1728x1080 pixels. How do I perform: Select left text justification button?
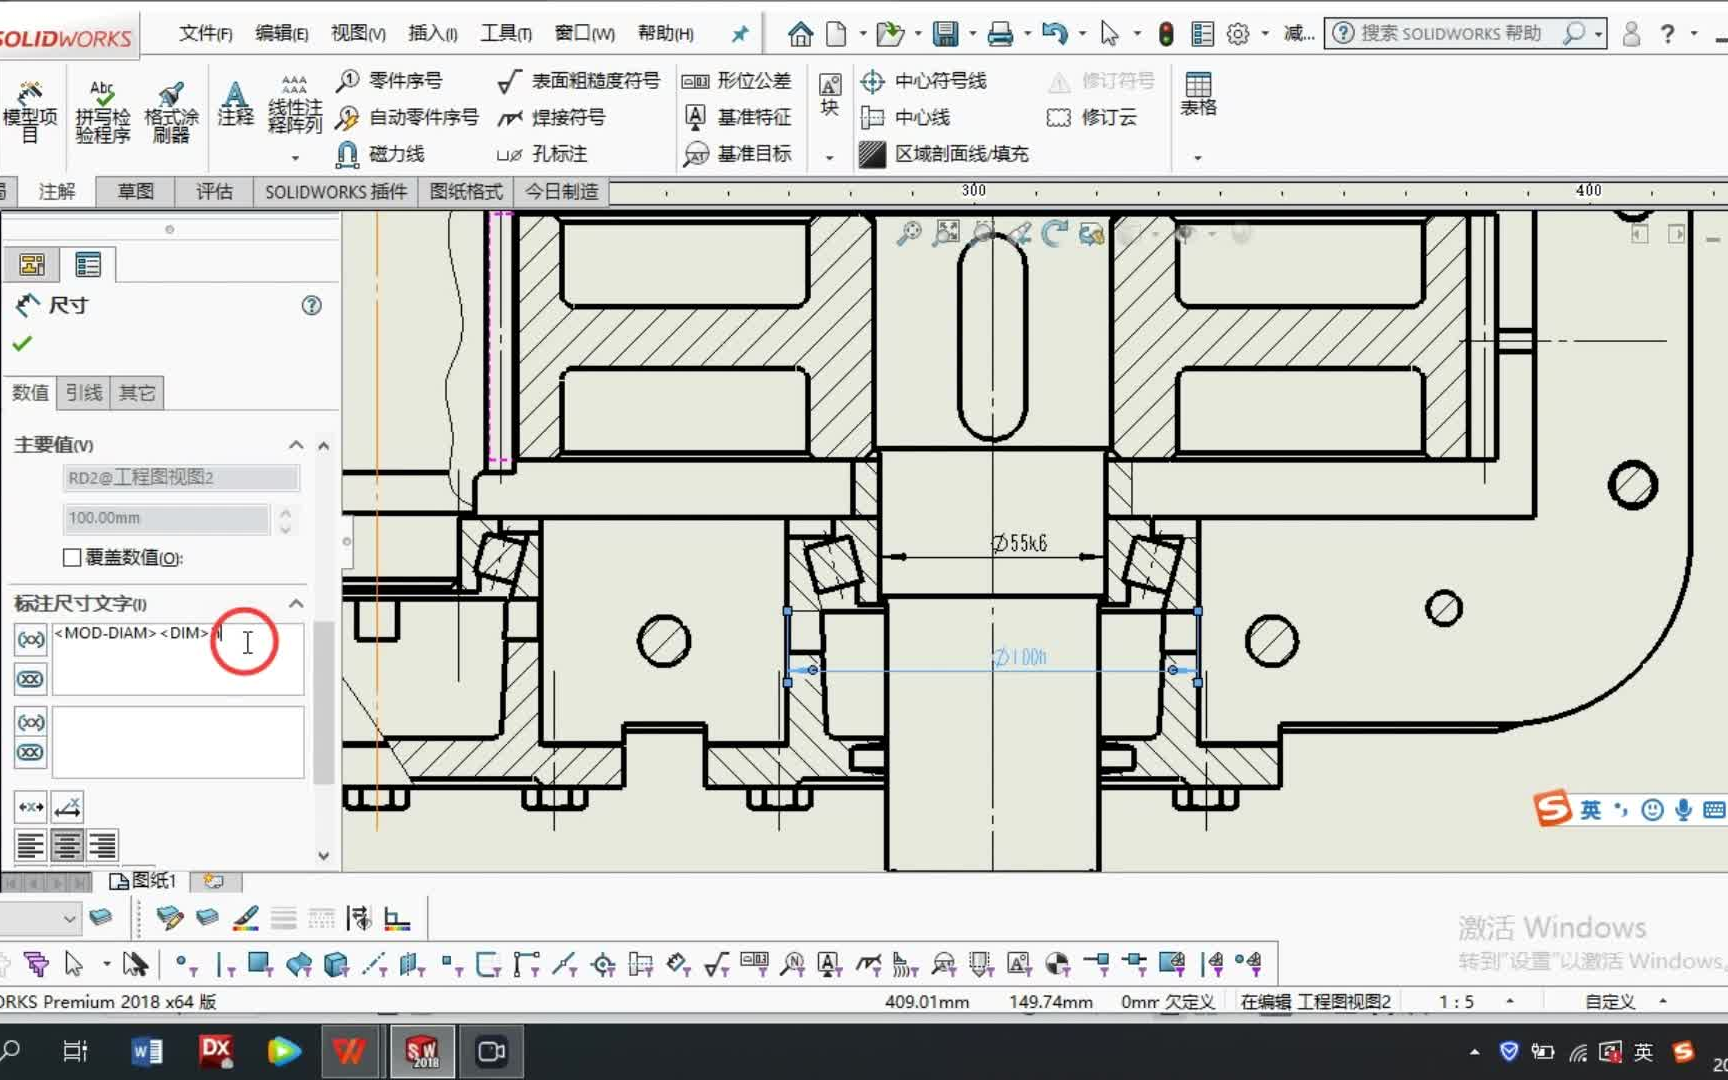(x=31, y=846)
